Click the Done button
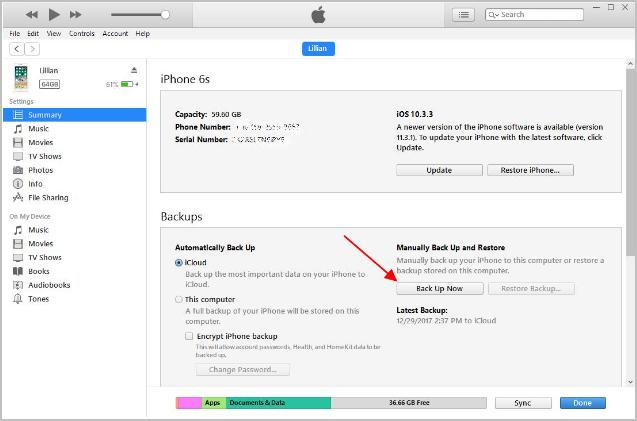Viewport: 637px width, 421px height. click(583, 403)
